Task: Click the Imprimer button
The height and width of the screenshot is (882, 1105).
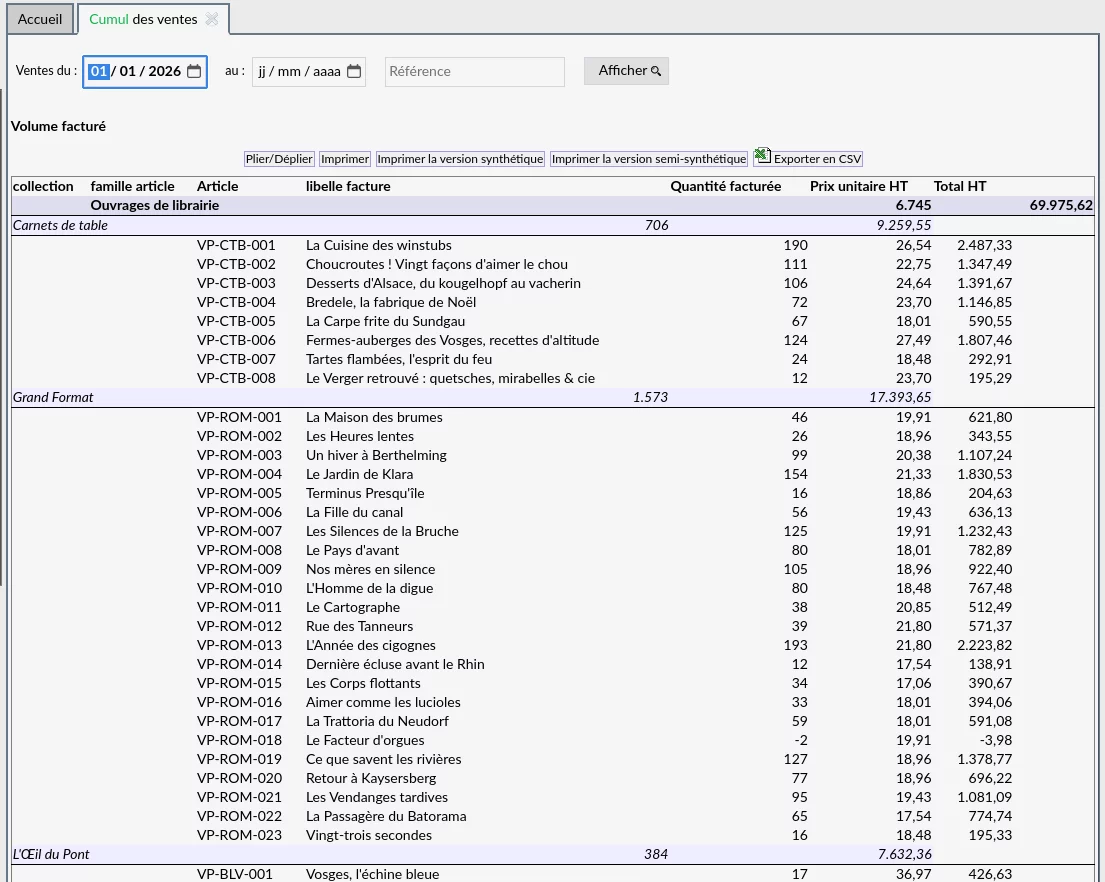Action: (345, 159)
